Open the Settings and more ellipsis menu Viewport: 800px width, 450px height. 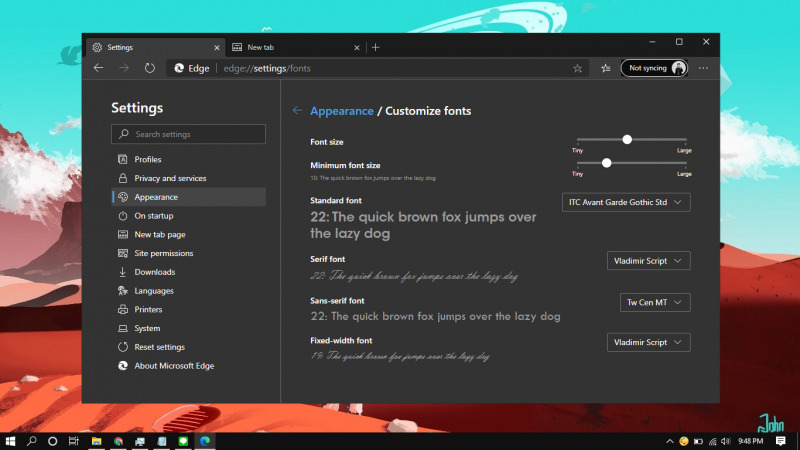coord(703,68)
